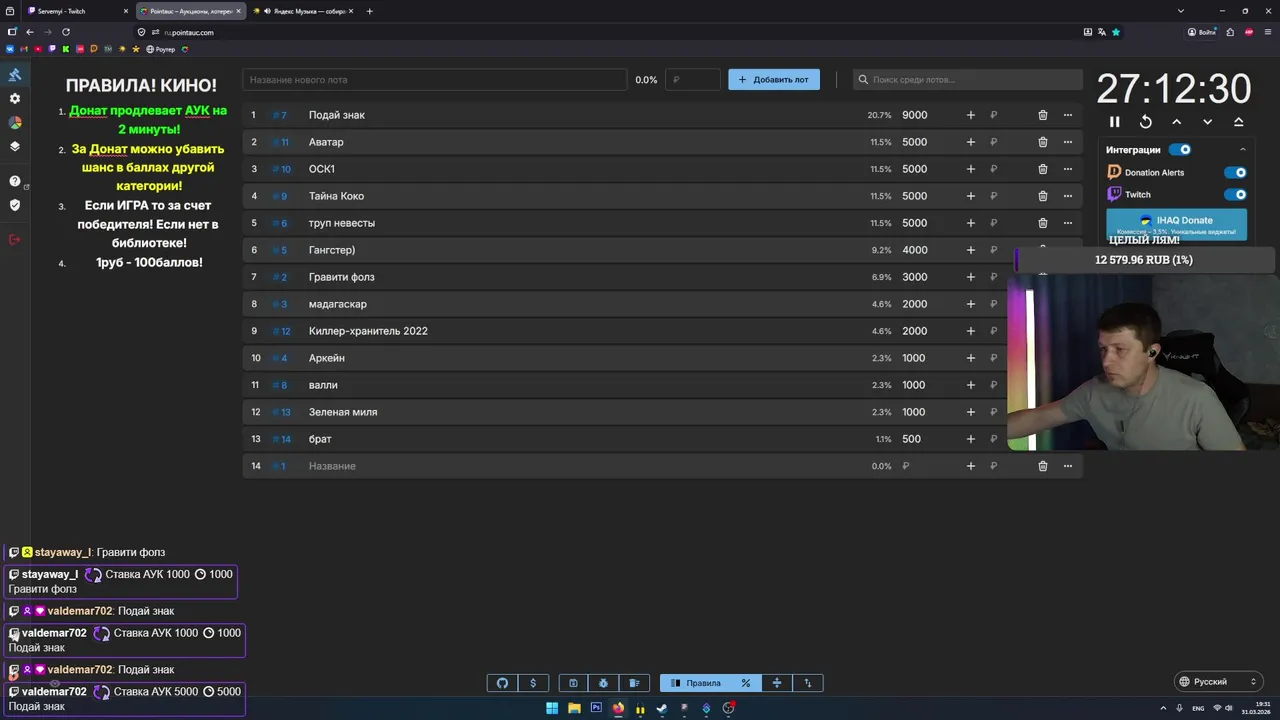Open the shield icon in sidebar
This screenshot has width=1280, height=720.
[x=15, y=205]
